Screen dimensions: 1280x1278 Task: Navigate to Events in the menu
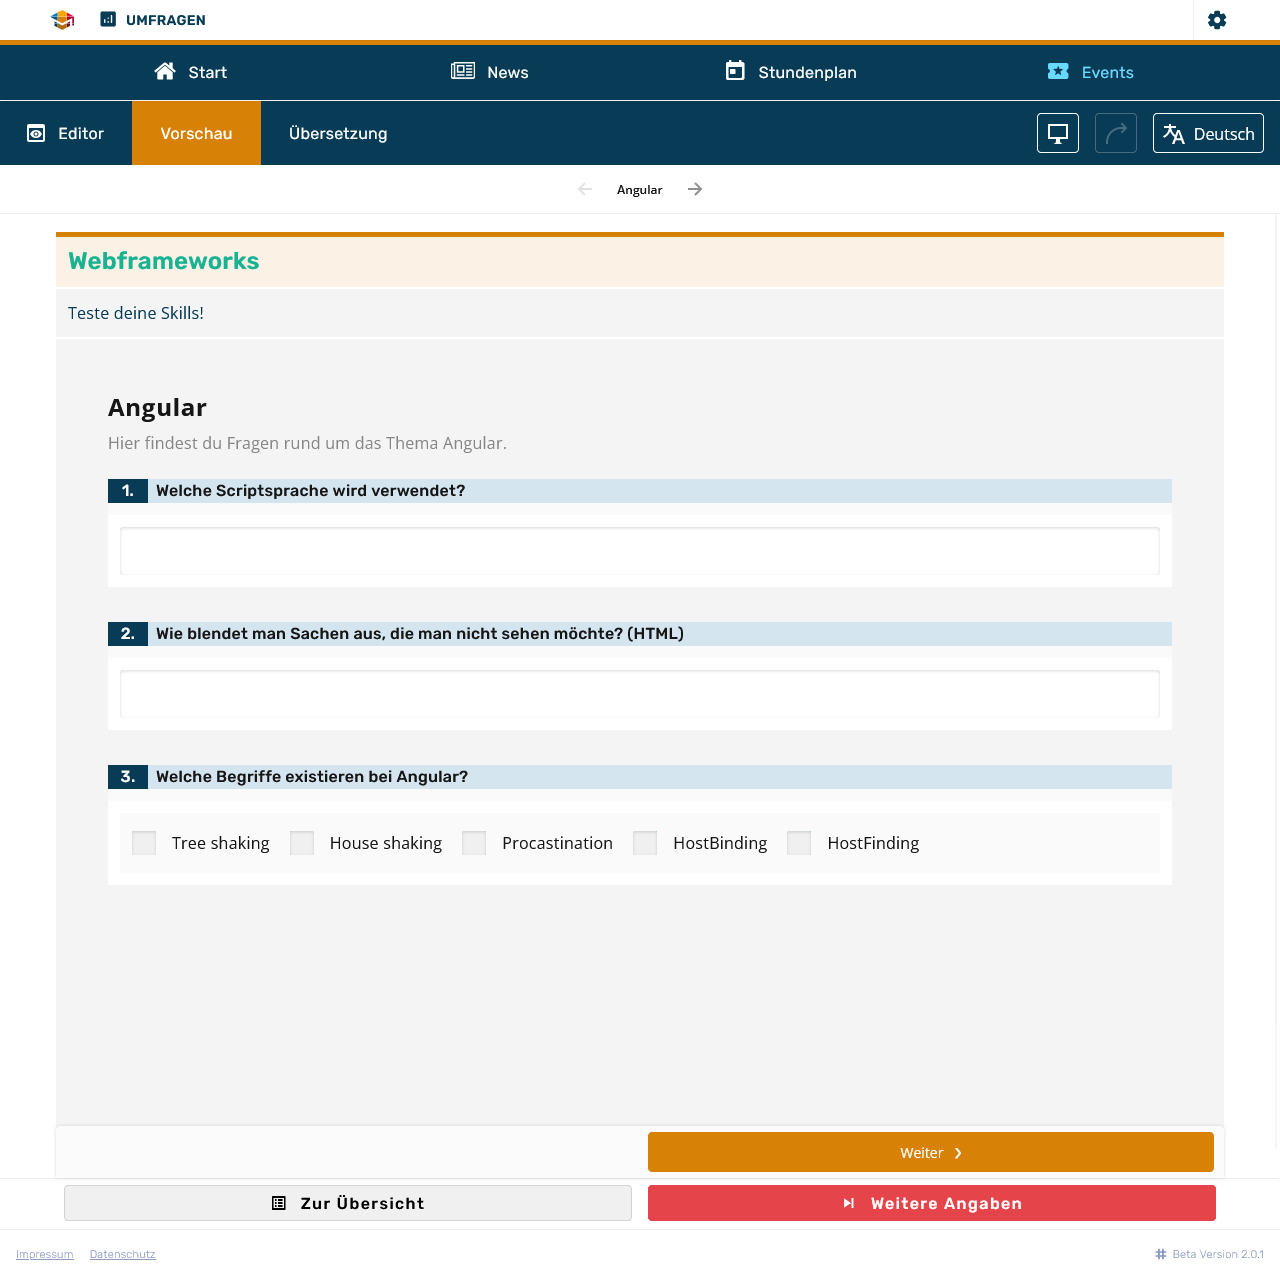tap(1091, 72)
